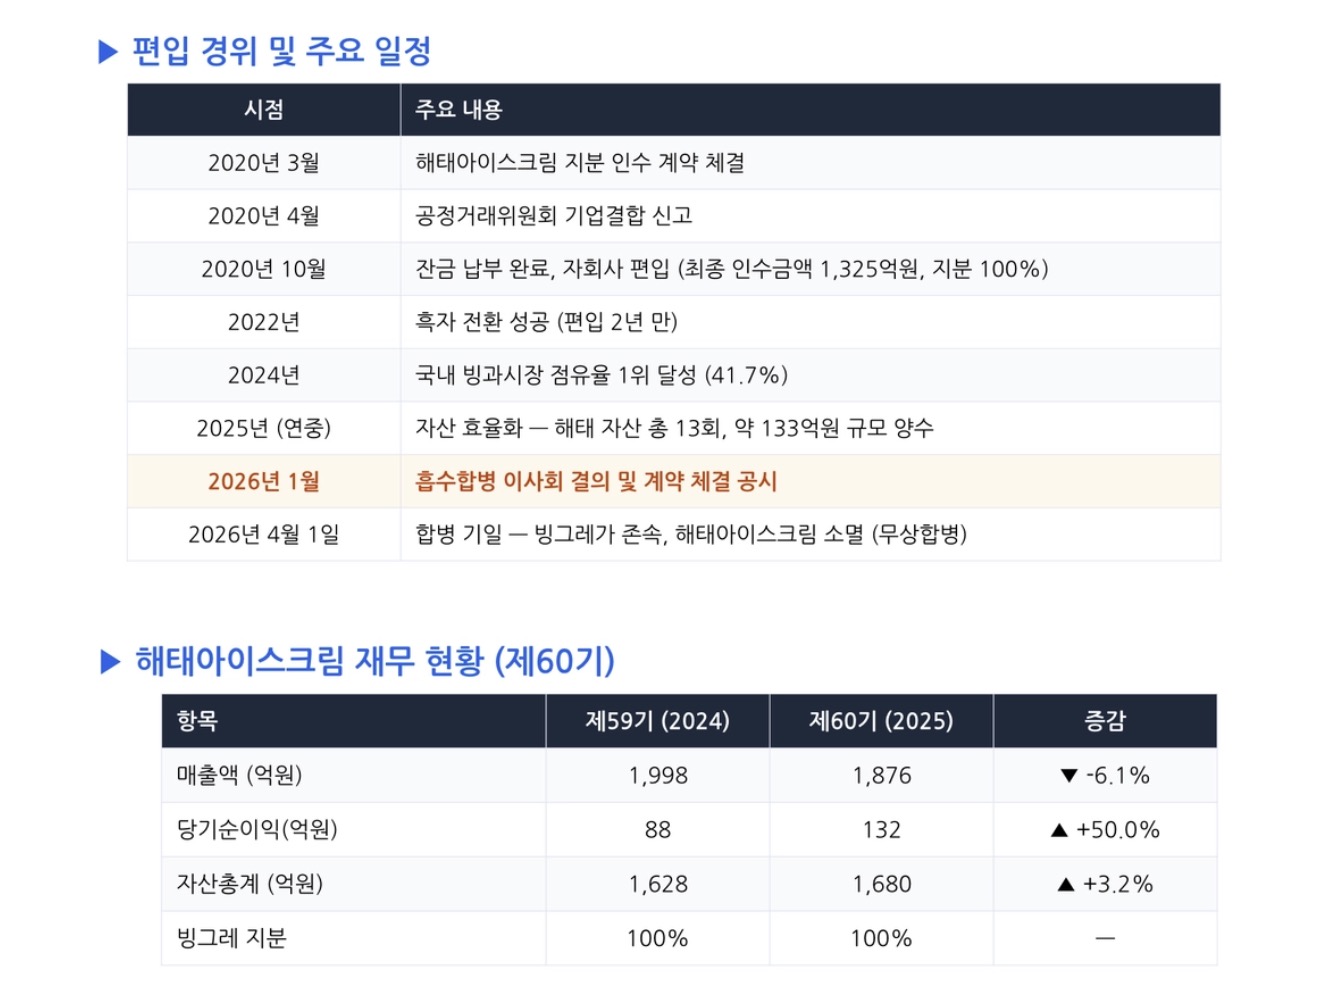This screenshot has width=1320, height=991.
Task: Select the revenue value '1,876'
Action: (882, 775)
